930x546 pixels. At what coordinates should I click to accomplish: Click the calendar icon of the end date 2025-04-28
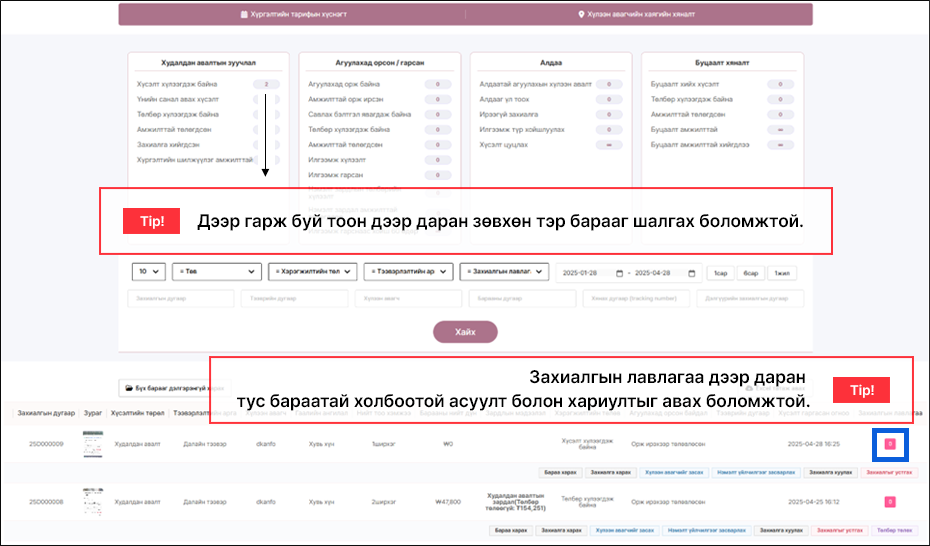pos(693,272)
